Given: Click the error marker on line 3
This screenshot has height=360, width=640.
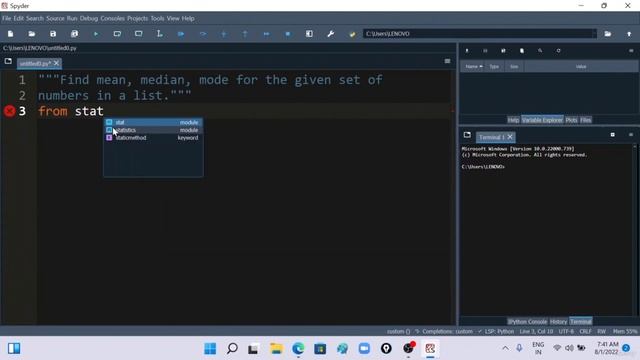Looking at the screenshot, I should (x=9, y=111).
